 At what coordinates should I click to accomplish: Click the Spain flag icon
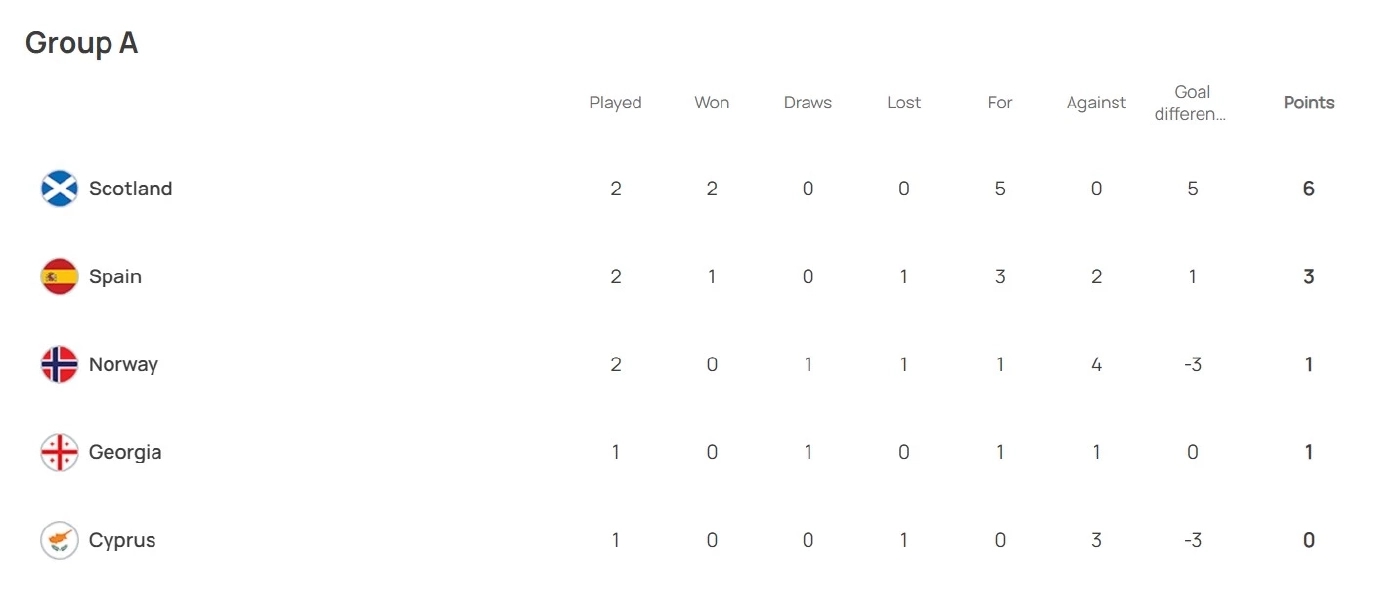(59, 277)
